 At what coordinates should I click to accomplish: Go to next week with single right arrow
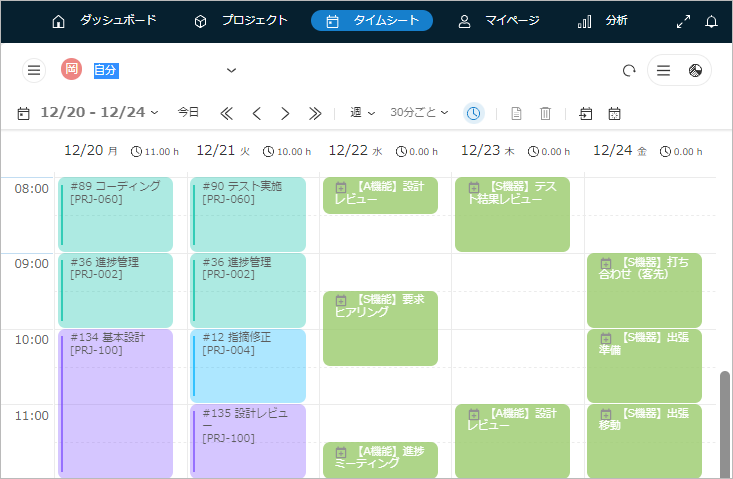pyautogui.click(x=285, y=113)
